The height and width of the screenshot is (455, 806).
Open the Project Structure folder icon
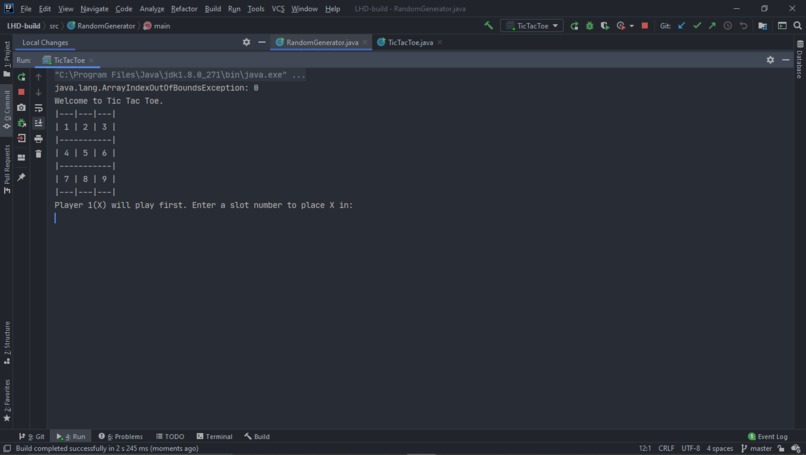pos(763,26)
